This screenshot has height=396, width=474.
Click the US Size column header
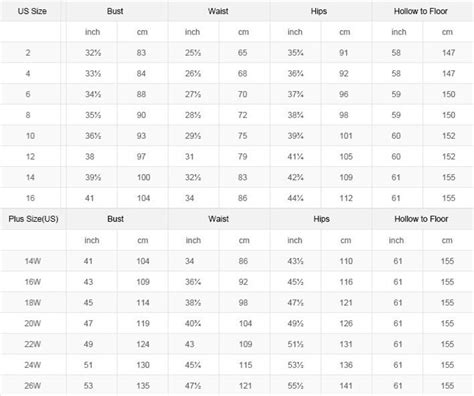[32, 11]
